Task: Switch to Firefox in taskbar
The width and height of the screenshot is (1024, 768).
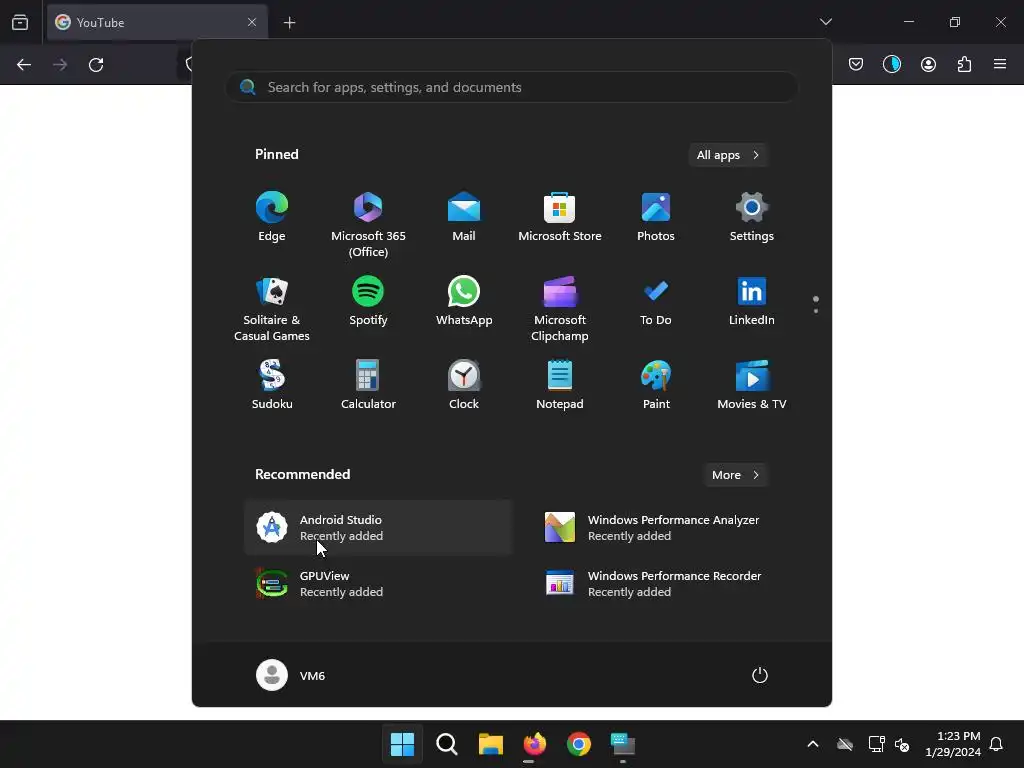Action: (x=535, y=744)
